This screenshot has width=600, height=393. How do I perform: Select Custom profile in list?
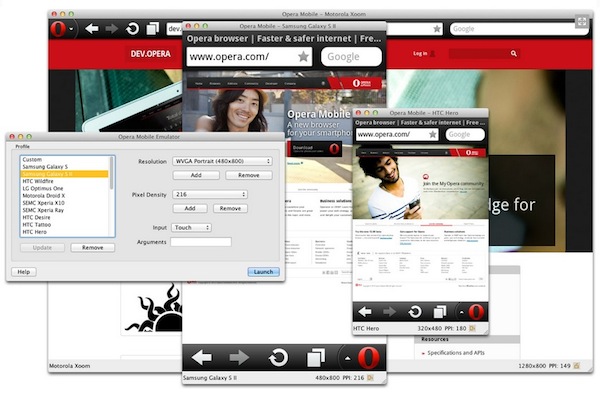[64, 160]
